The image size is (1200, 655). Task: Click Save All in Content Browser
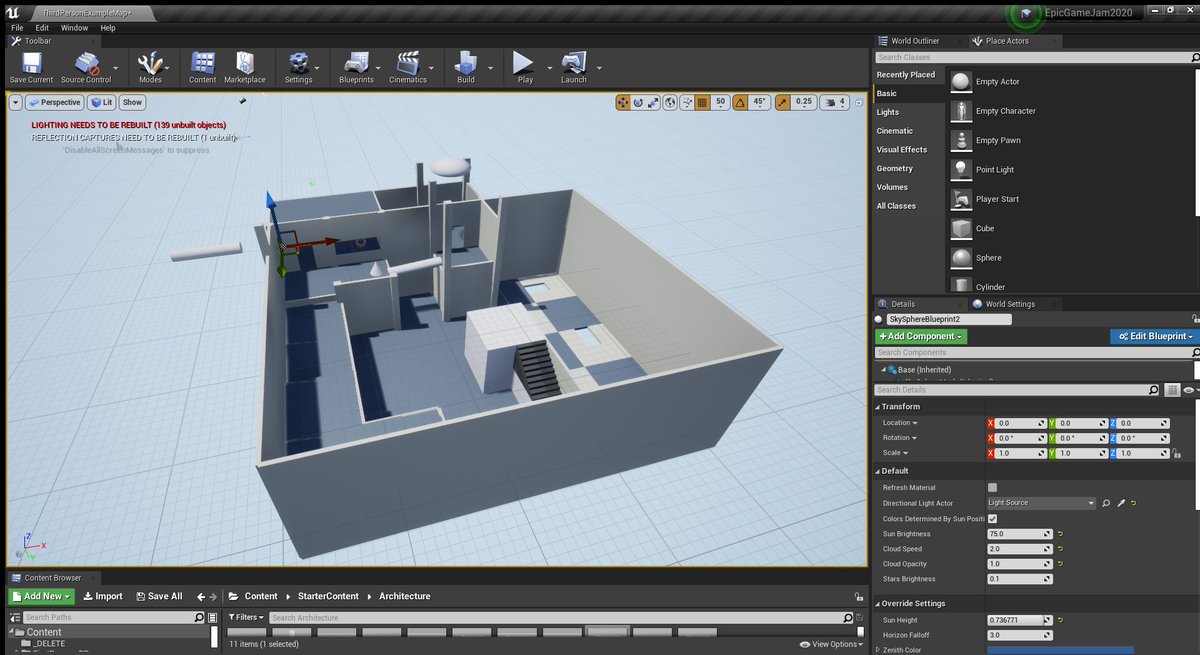[x=157, y=596]
